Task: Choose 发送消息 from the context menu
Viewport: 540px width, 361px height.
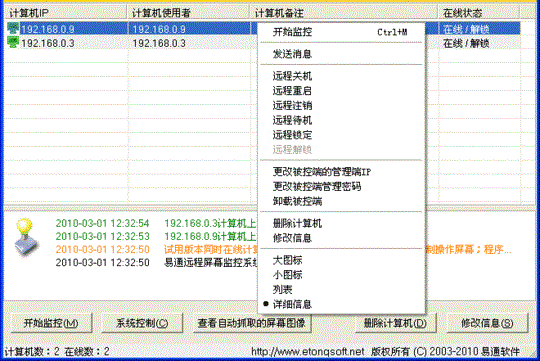Action: click(x=340, y=54)
